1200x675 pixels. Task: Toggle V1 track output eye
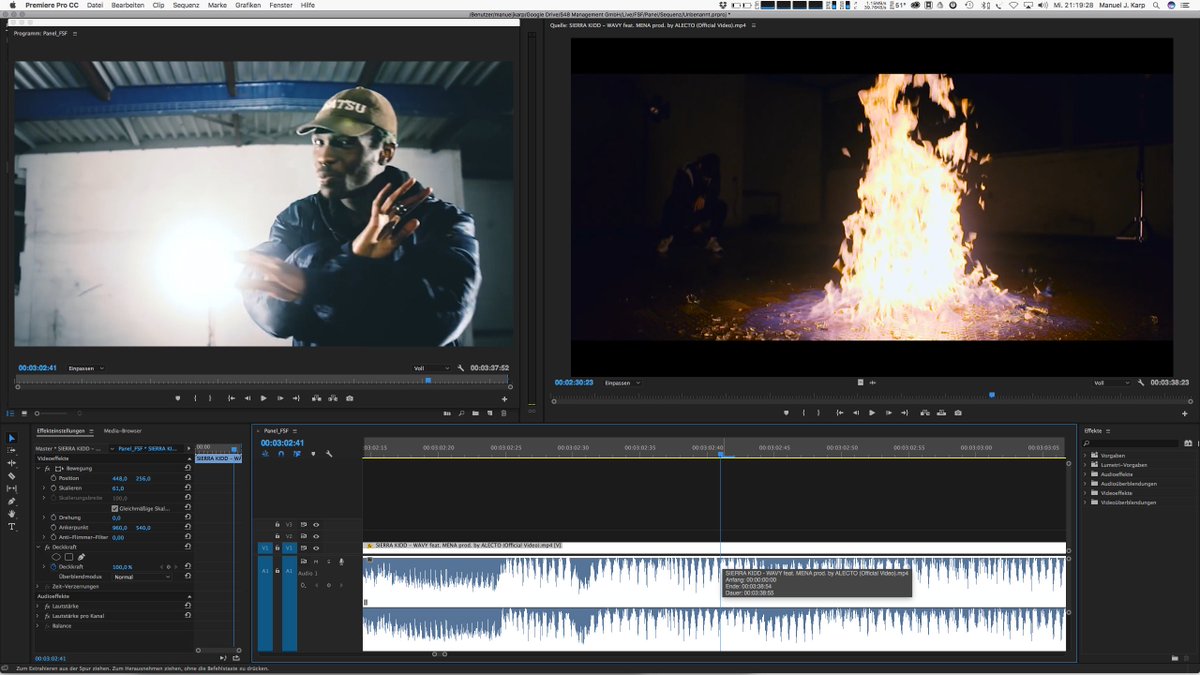[x=316, y=548]
